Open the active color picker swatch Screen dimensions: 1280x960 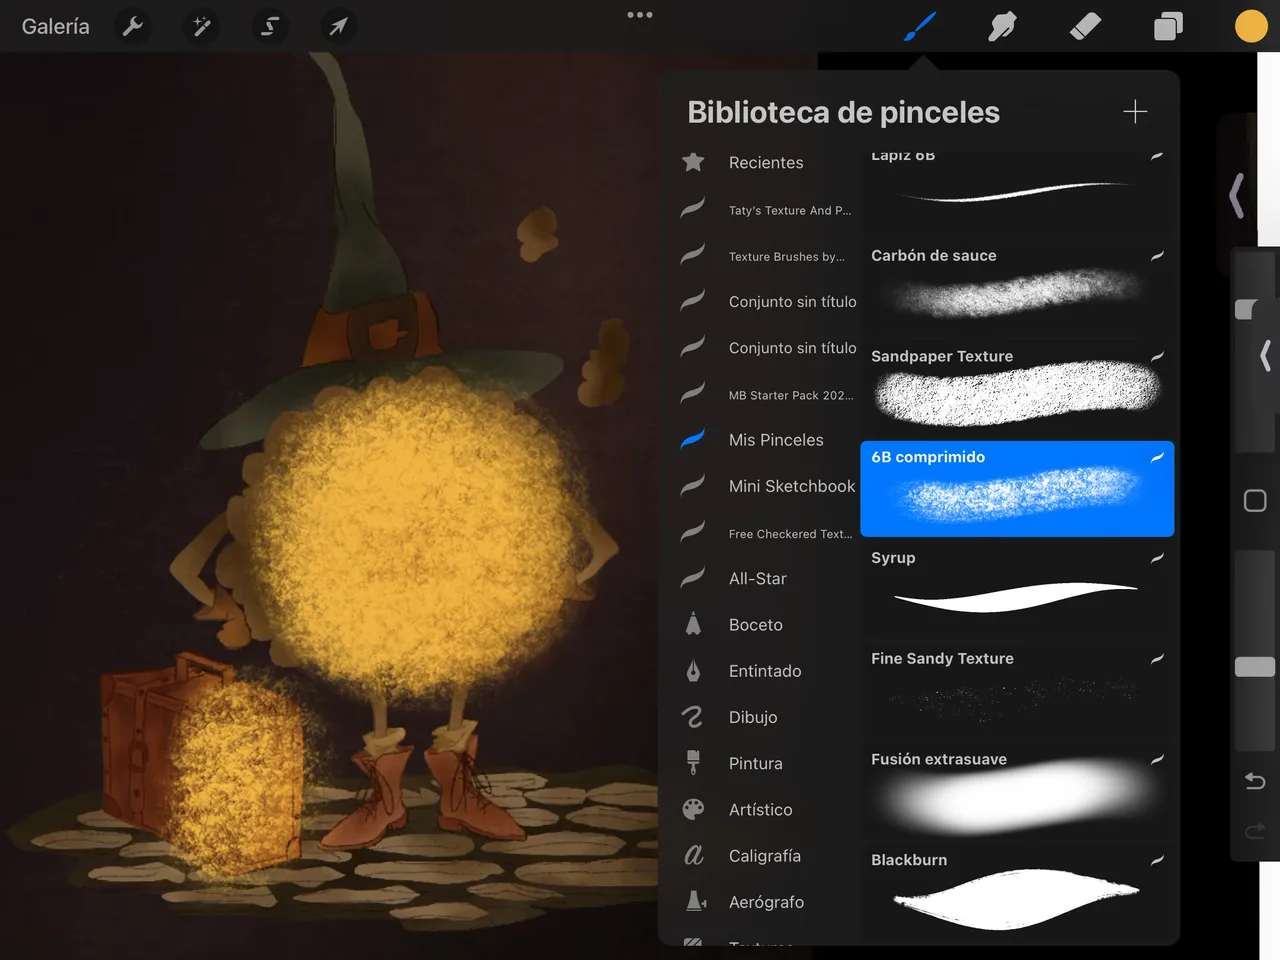1251,26
